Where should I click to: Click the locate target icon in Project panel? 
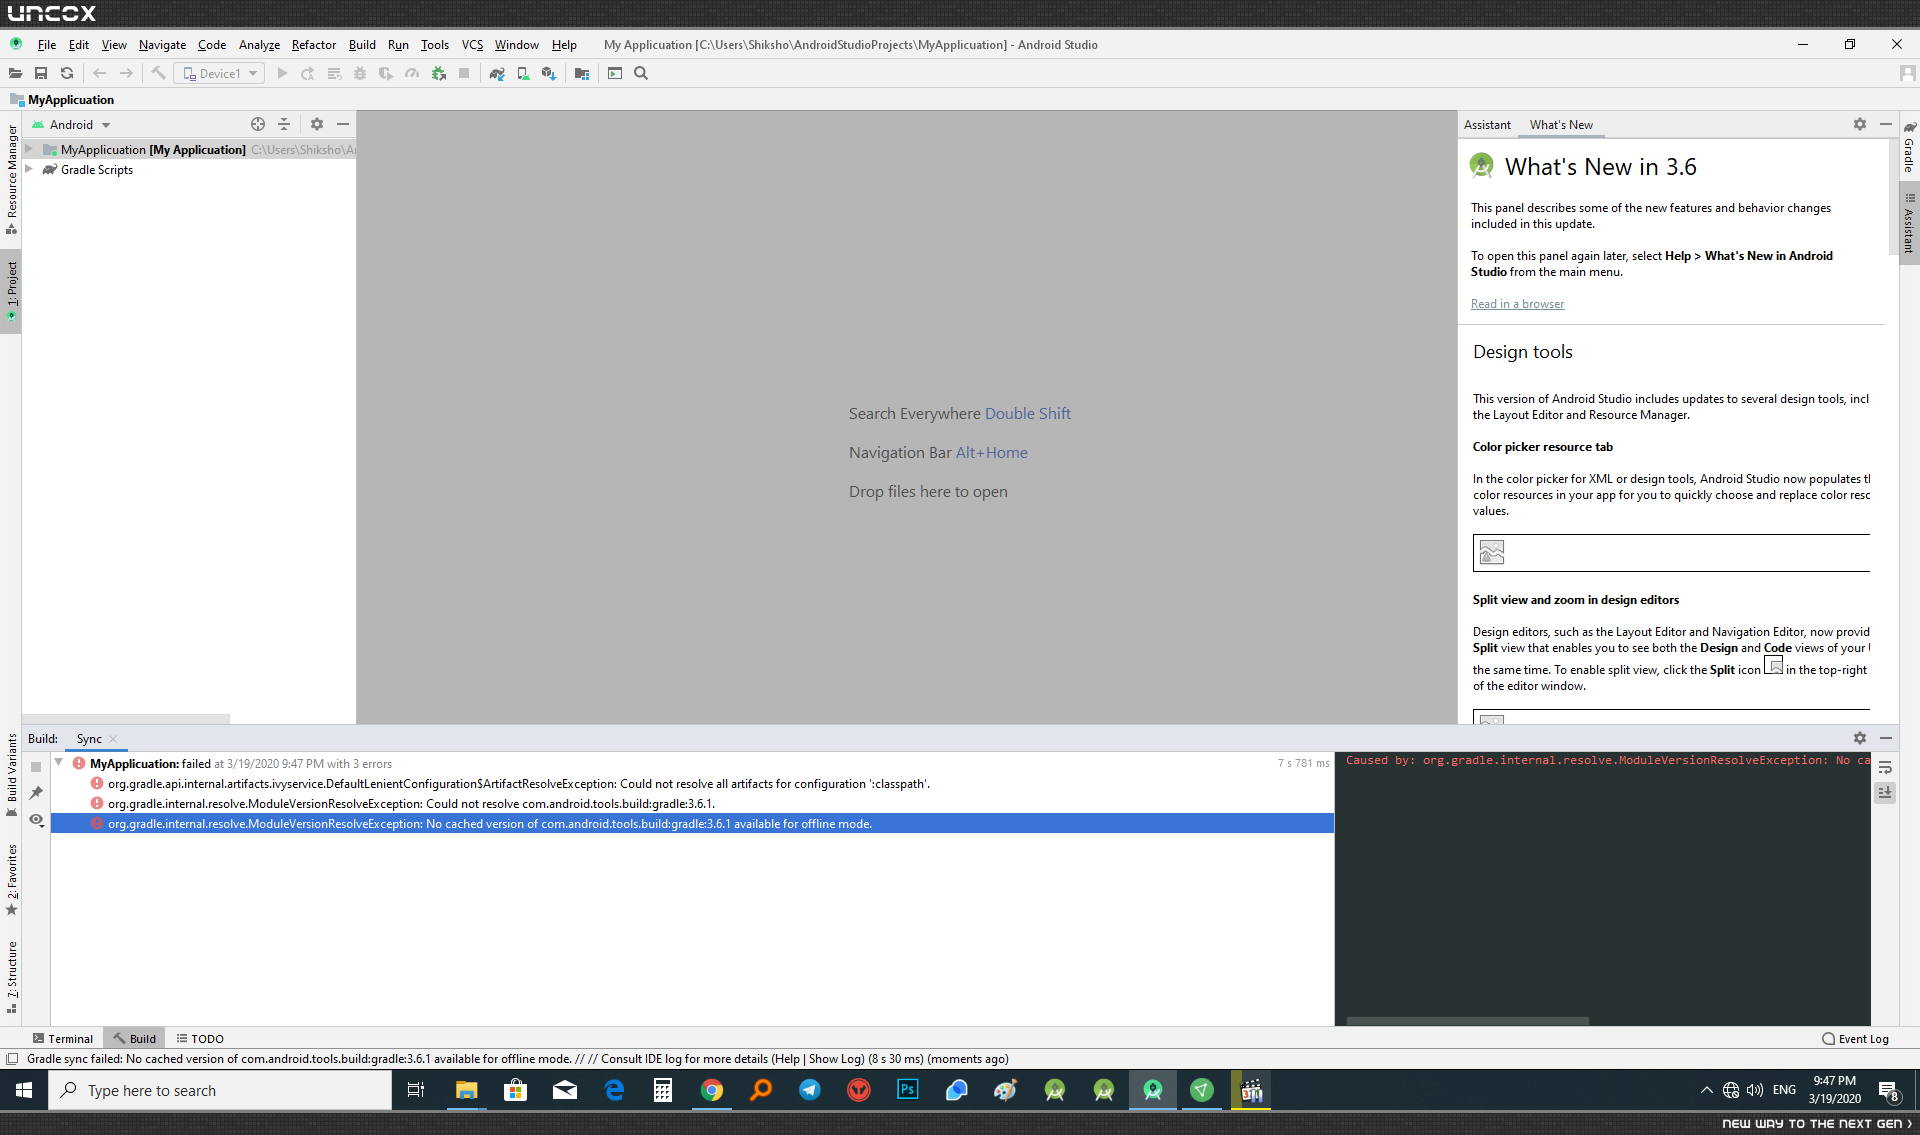(258, 124)
